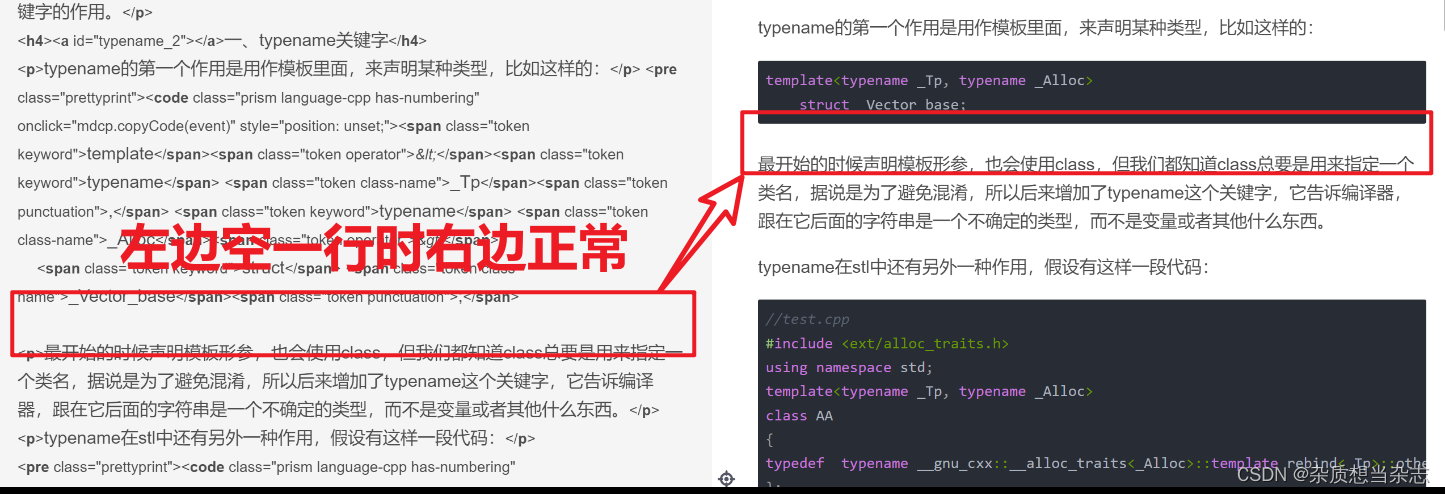
Task: Click the preview paragraph starting typename的第一个作用
Action: (x=1034, y=28)
